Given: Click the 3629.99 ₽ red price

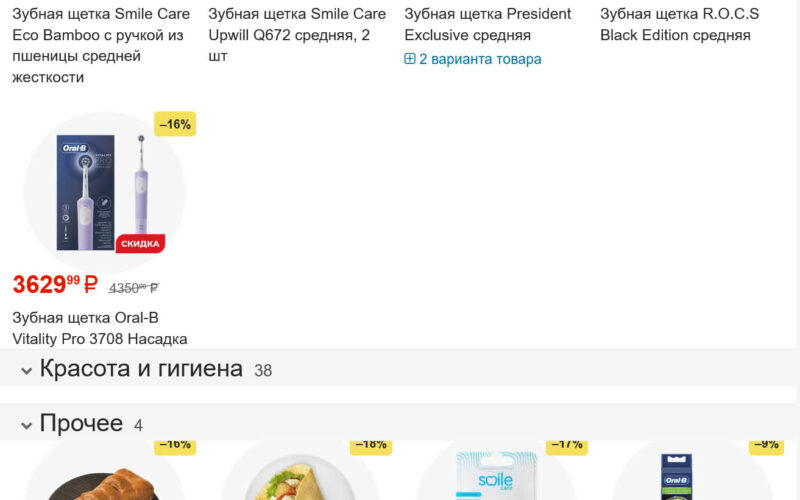Looking at the screenshot, I should 55,285.
